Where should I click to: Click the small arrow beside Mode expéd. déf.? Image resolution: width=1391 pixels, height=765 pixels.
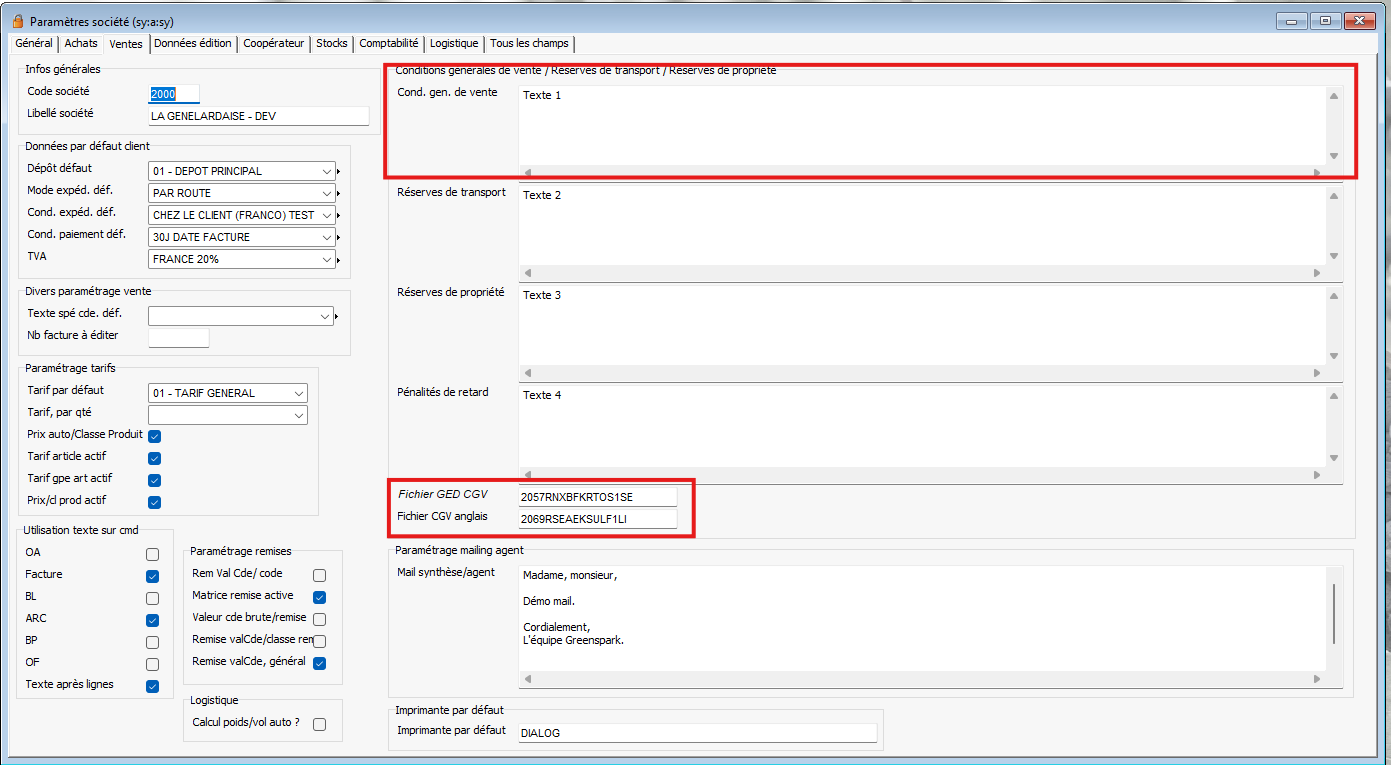point(339,194)
